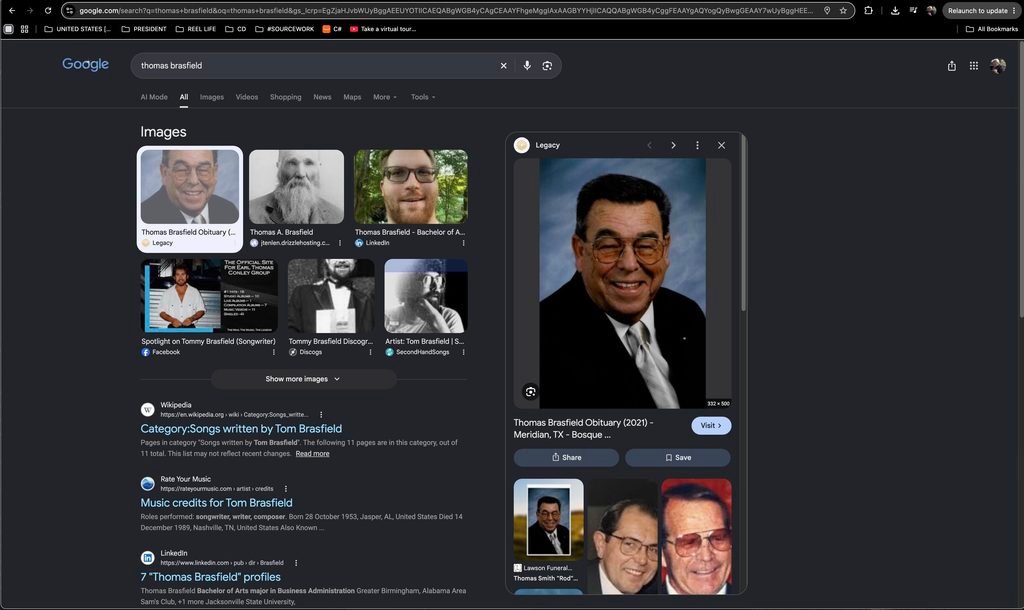The width and height of the screenshot is (1024, 610).
Task: Open Category:Songs written by Tom Brasfield link
Action: click(x=241, y=429)
